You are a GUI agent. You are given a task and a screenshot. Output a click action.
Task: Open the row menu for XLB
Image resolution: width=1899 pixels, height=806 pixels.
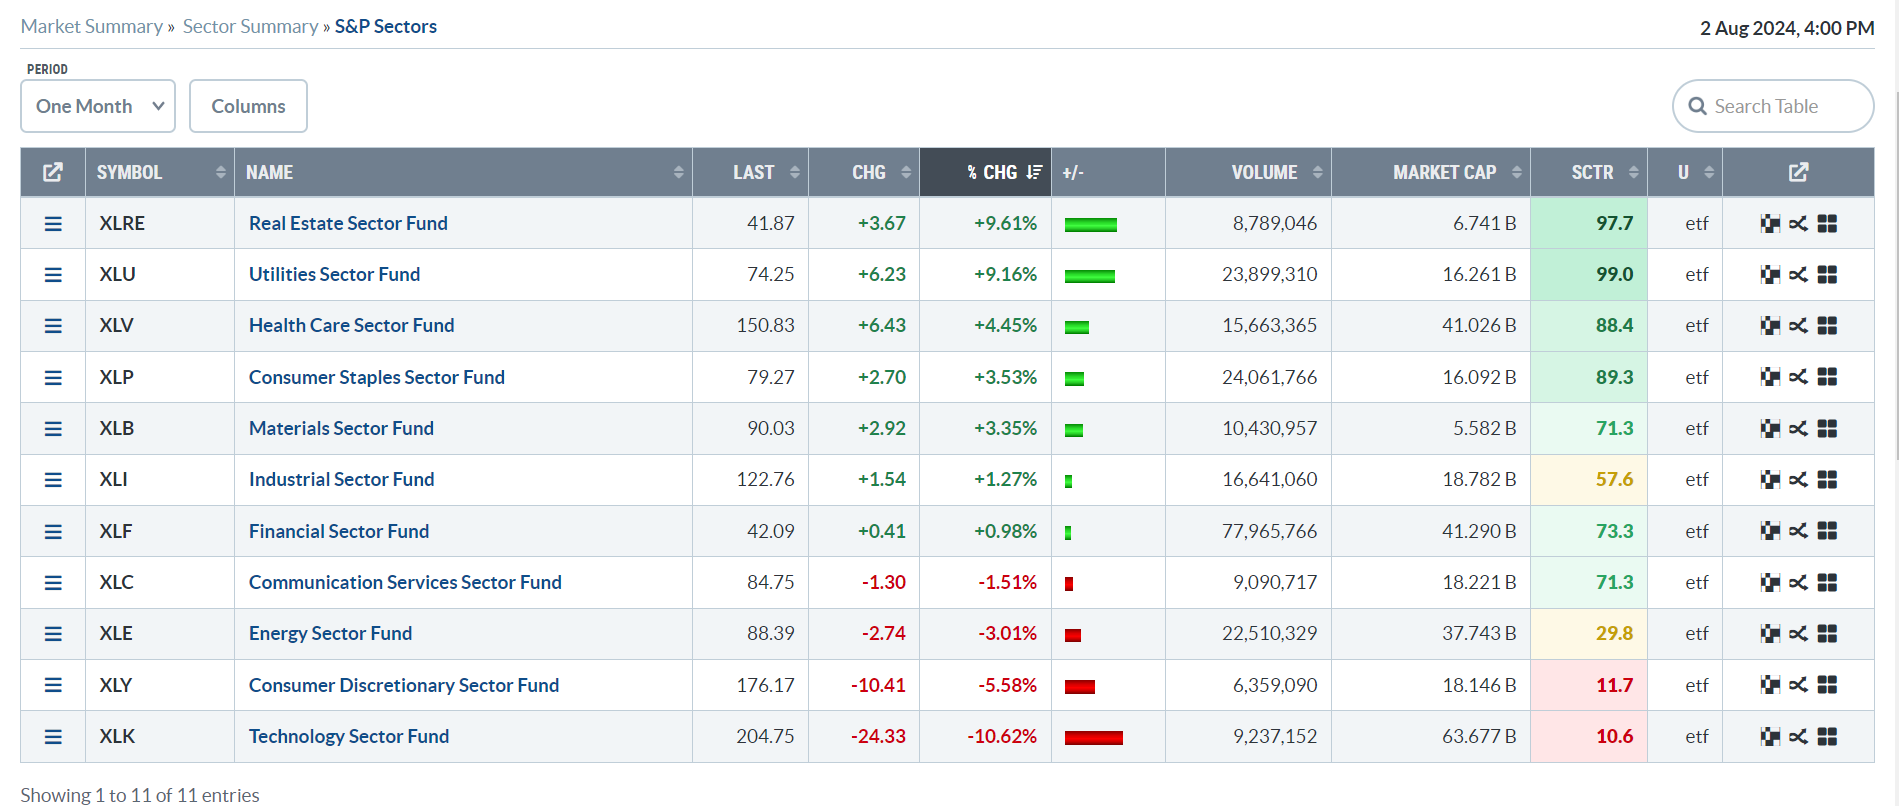click(x=53, y=429)
